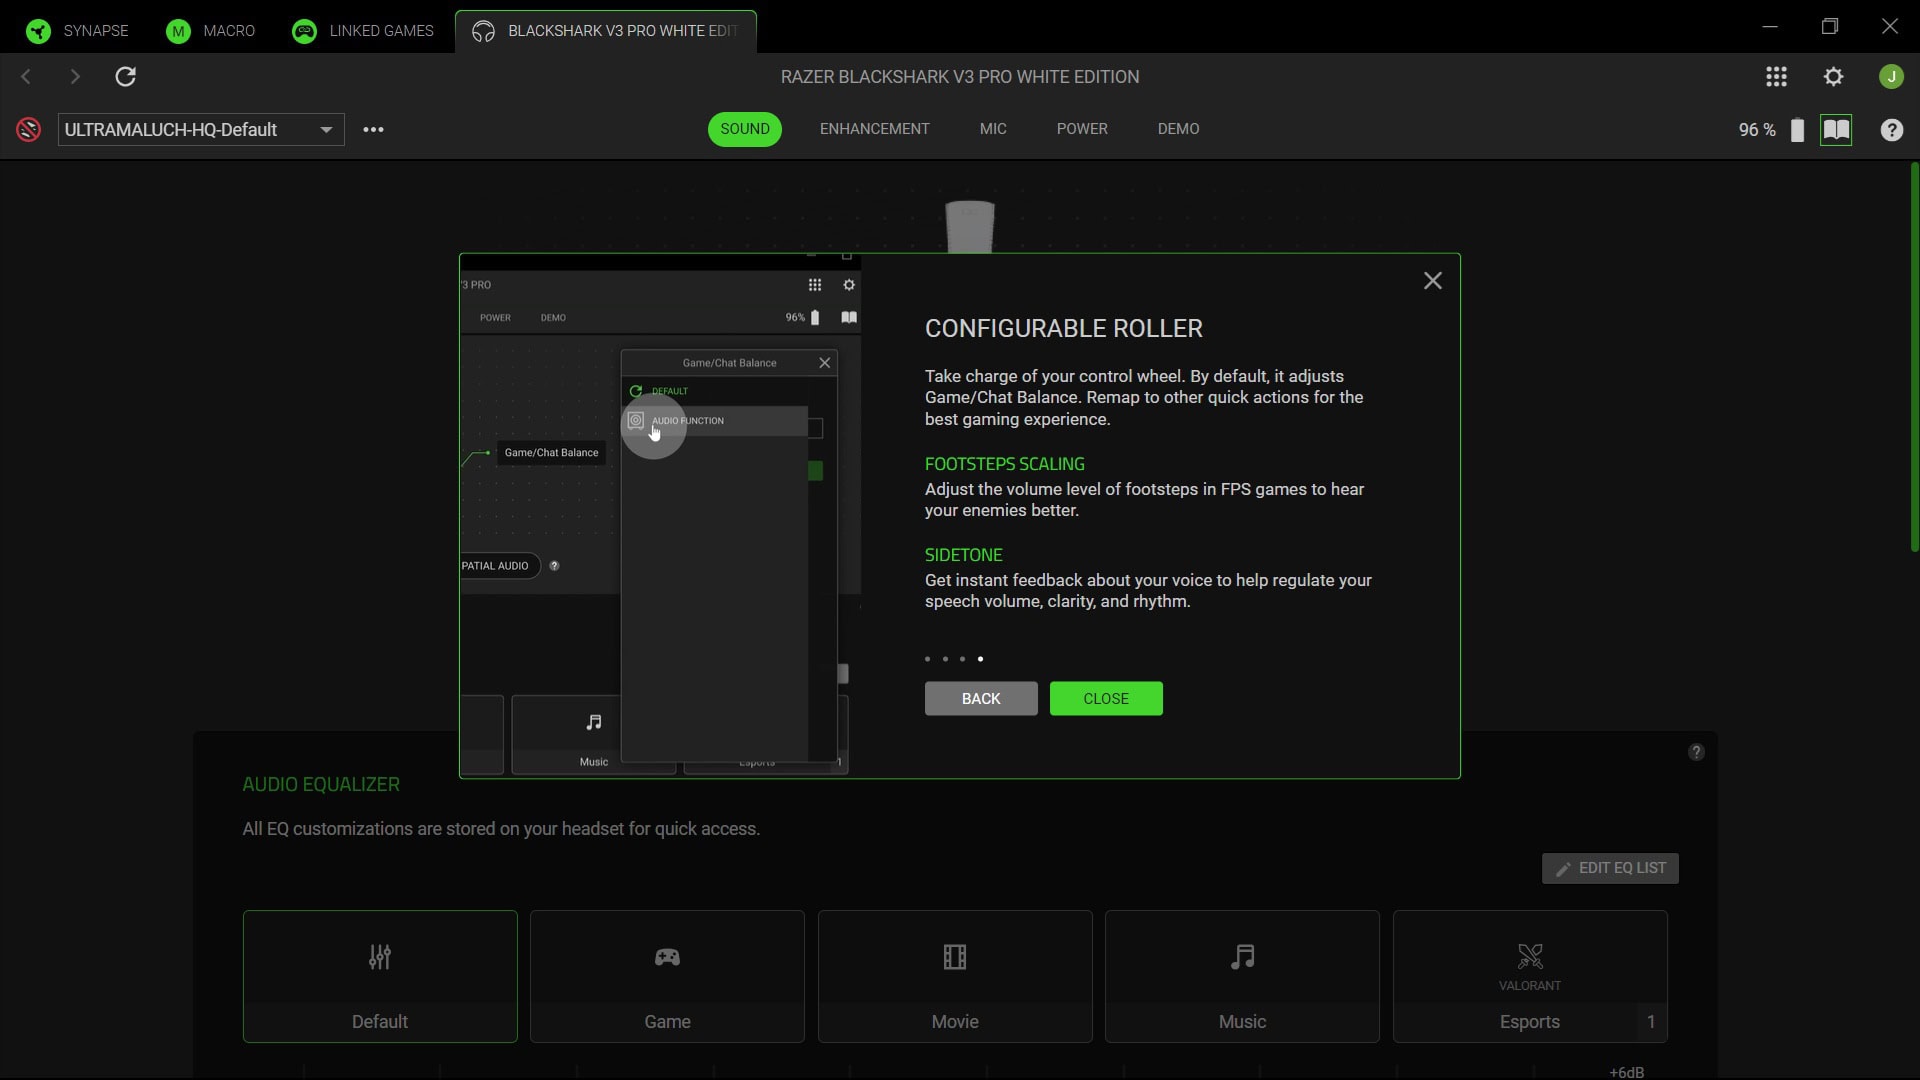Click the Default preset sliders icon
This screenshot has width=1920, height=1080.
tap(380, 957)
